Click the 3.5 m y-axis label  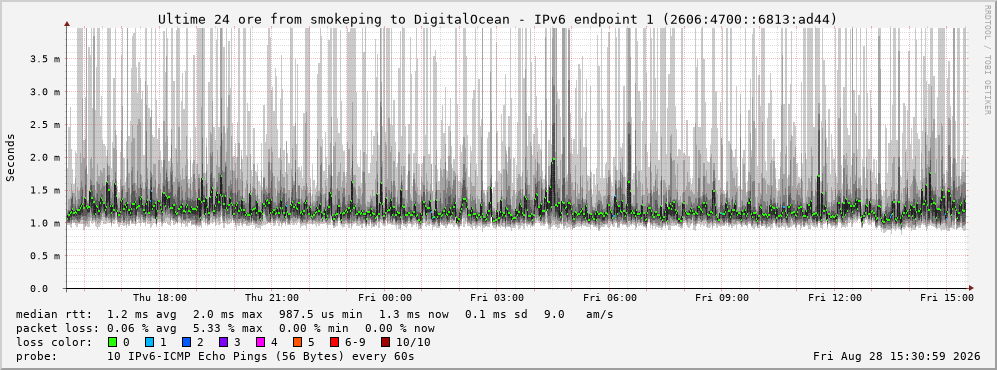pyautogui.click(x=45, y=58)
